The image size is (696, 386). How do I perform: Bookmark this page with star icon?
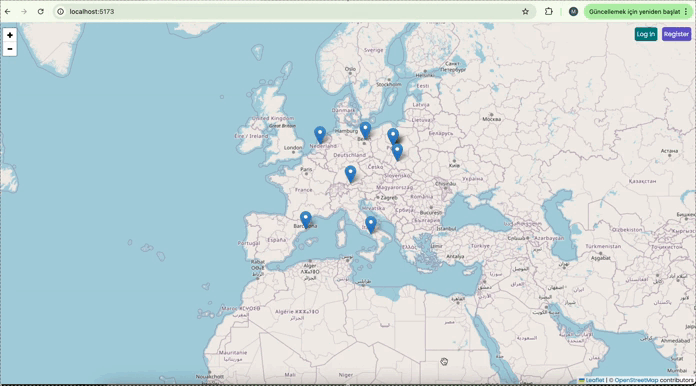526,12
